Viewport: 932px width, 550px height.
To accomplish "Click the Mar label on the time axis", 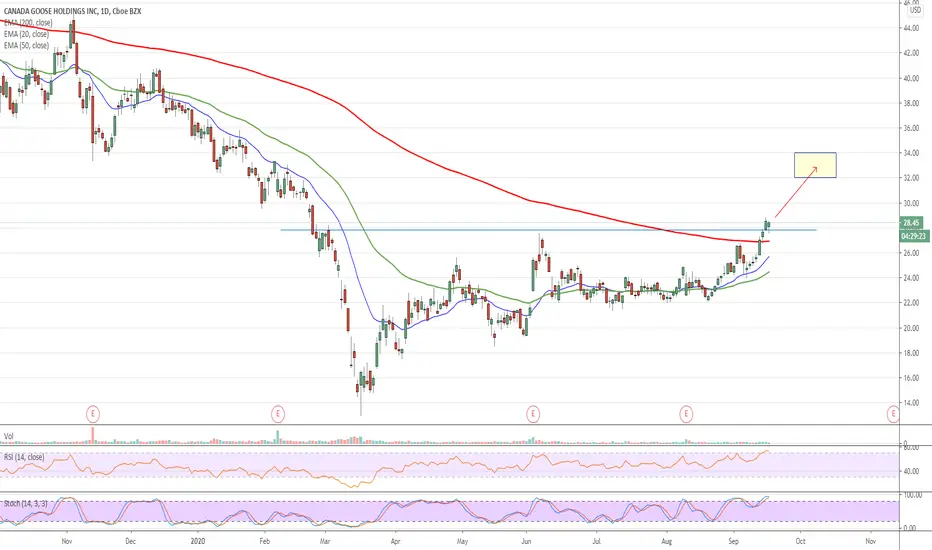I will point(325,541).
